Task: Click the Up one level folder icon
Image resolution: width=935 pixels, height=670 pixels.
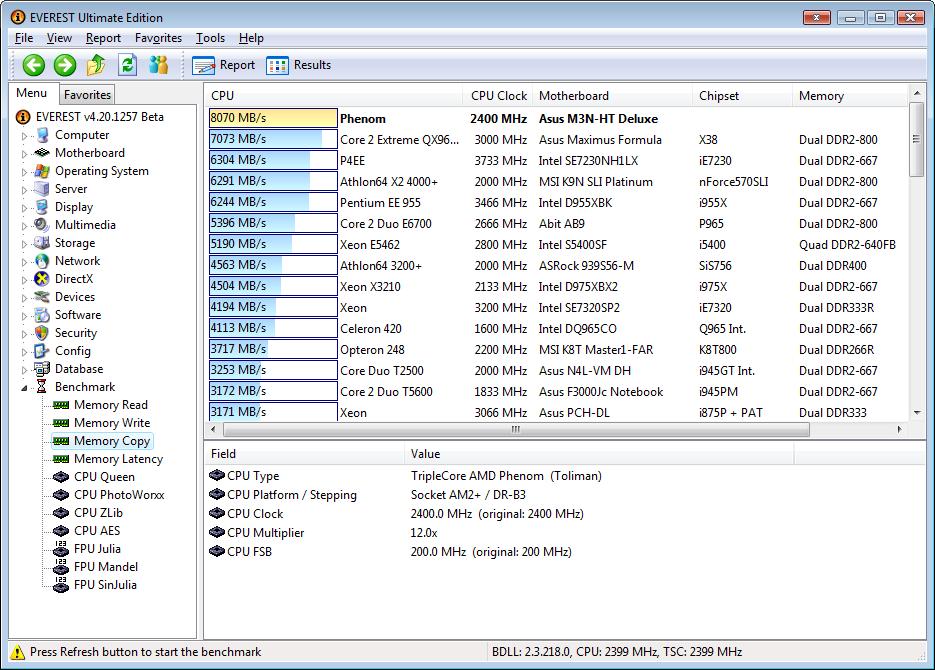Action: tap(96, 65)
